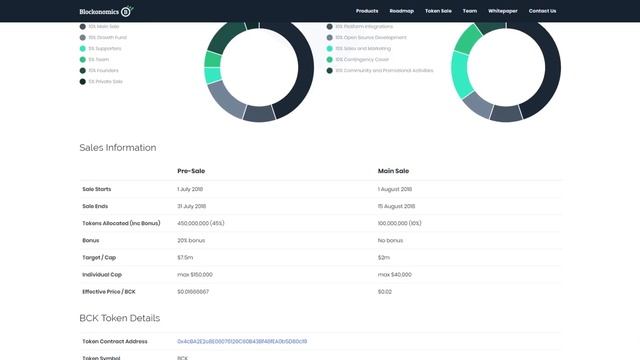Open the Roadmap navigation item

tap(402, 11)
